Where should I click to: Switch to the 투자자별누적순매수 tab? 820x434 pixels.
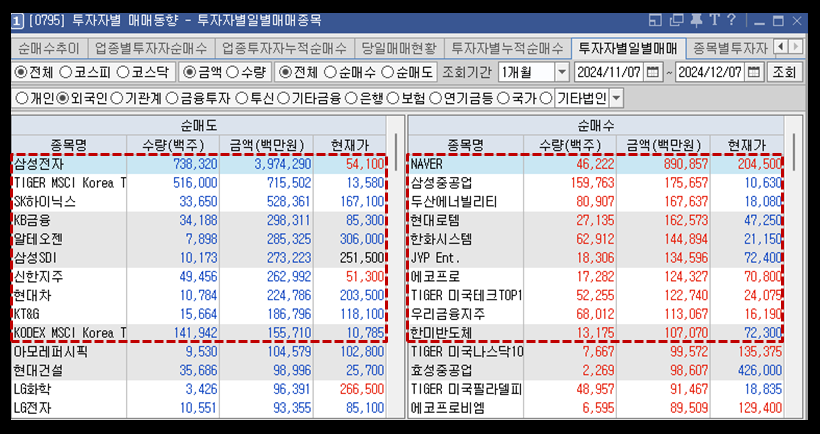507,49
